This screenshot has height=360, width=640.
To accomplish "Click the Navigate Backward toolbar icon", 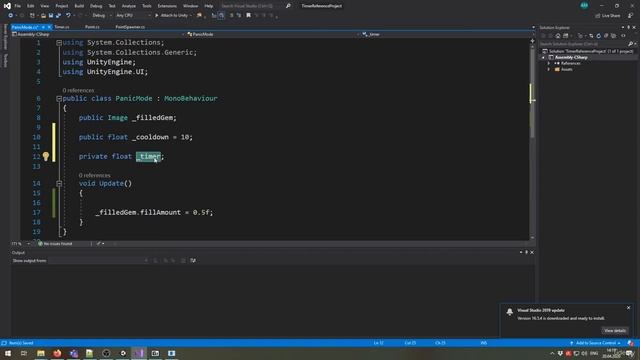I will click(x=10, y=16).
